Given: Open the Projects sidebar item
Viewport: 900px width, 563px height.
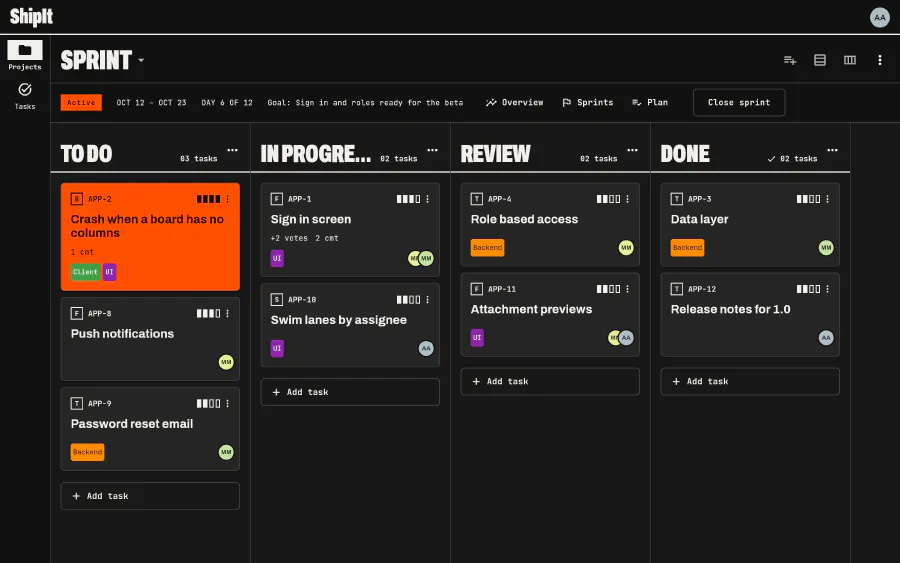Looking at the screenshot, I should [x=25, y=56].
